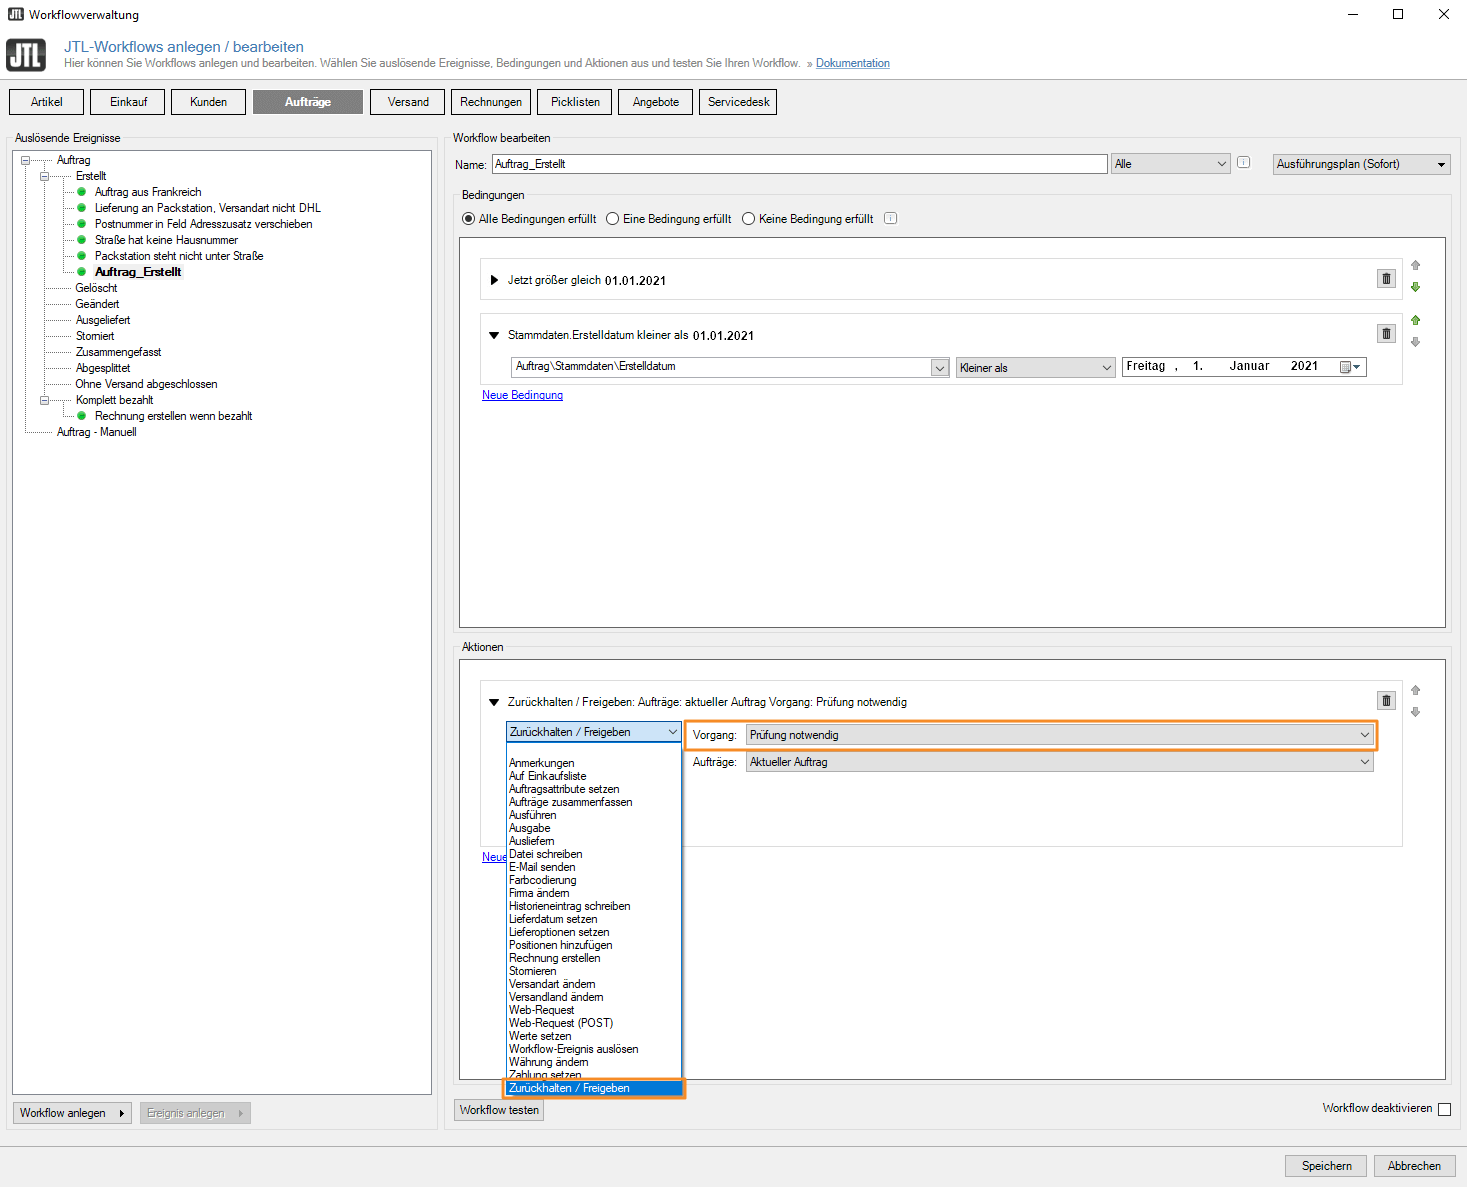Click the info icon beside the Alle dropdown
Screen dimensions: 1467x1187
[x=1243, y=162]
